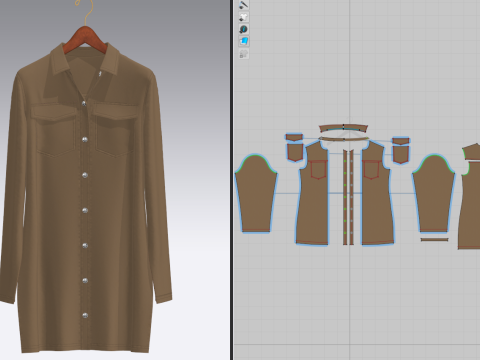Select the thin collar stand pattern piece
Image resolution: width=480 pixels, height=360 pixels.
[344, 138]
